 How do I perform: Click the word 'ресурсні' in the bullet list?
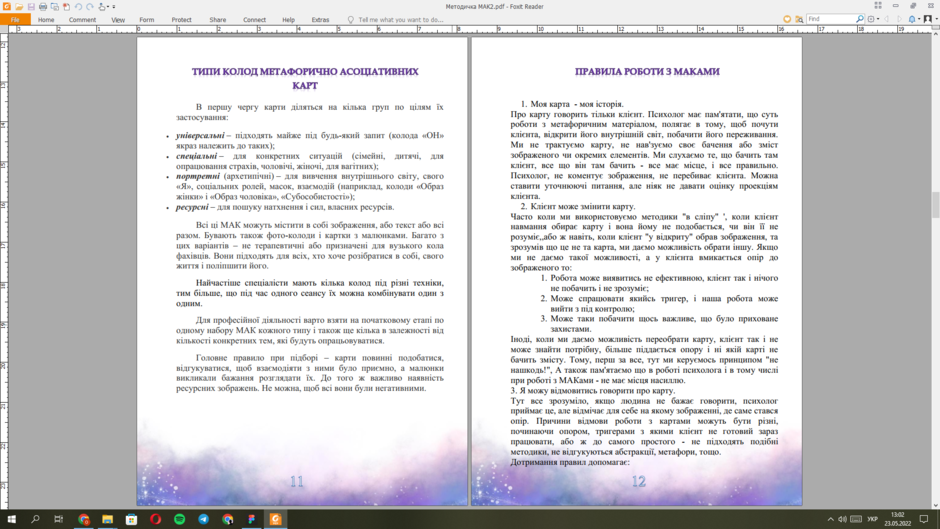(x=192, y=207)
